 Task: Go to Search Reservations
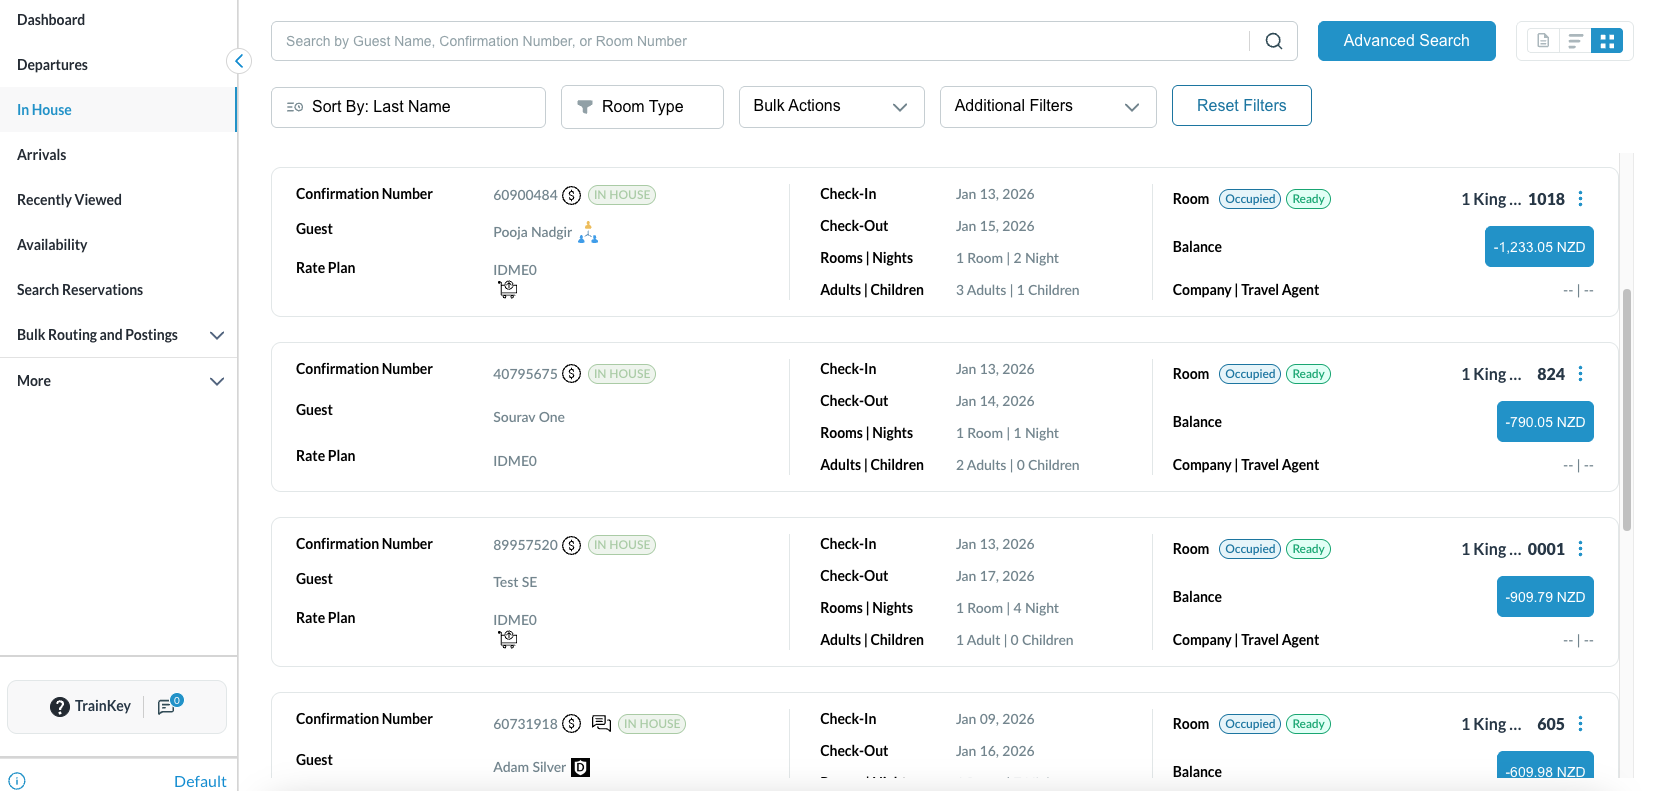tap(80, 290)
